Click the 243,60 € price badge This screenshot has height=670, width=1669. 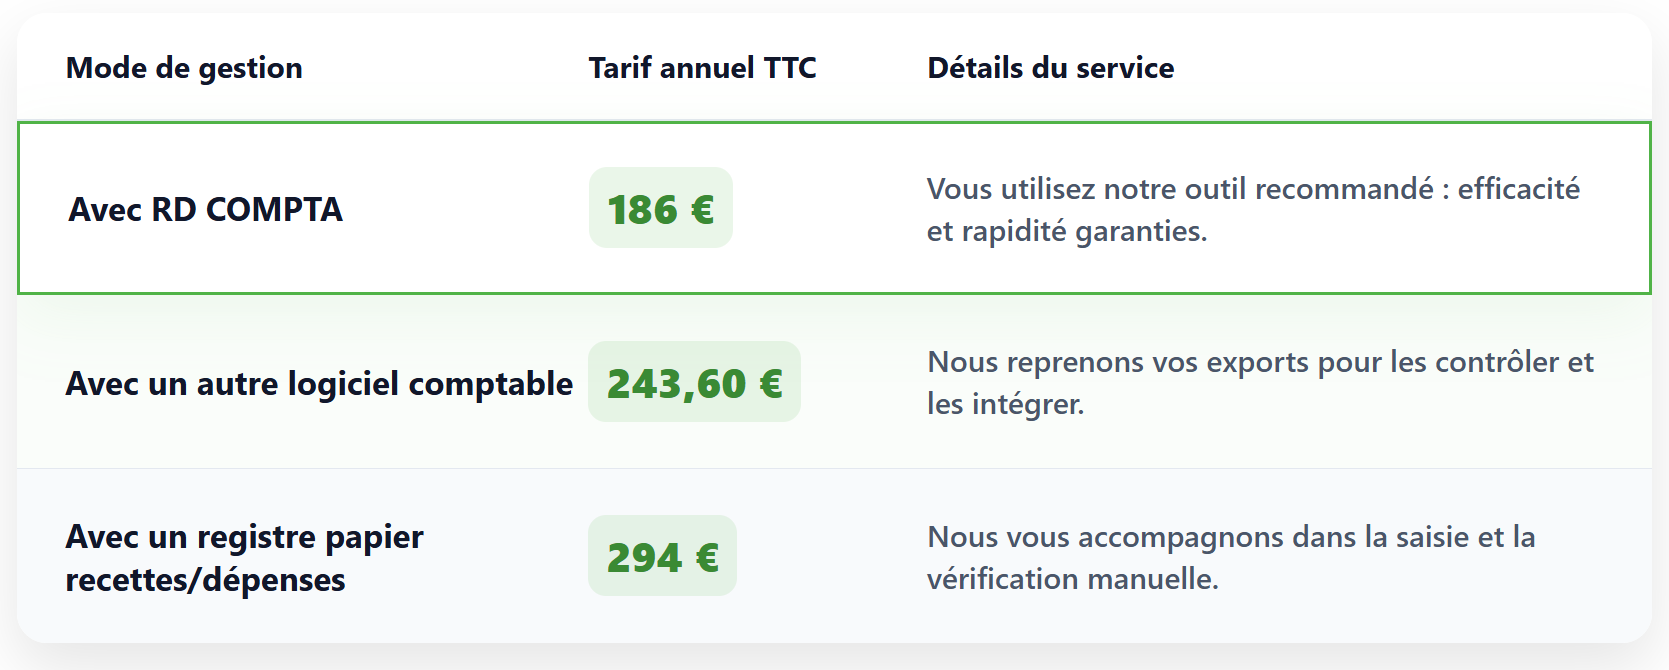point(694,382)
